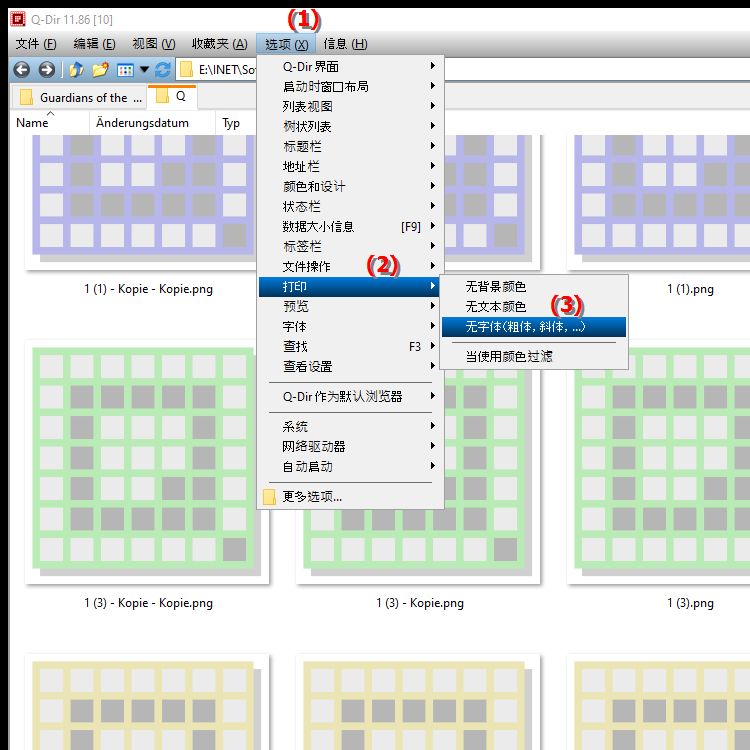The width and height of the screenshot is (750, 750).
Task: Expand the 预览 submenu
Action: 351,306
